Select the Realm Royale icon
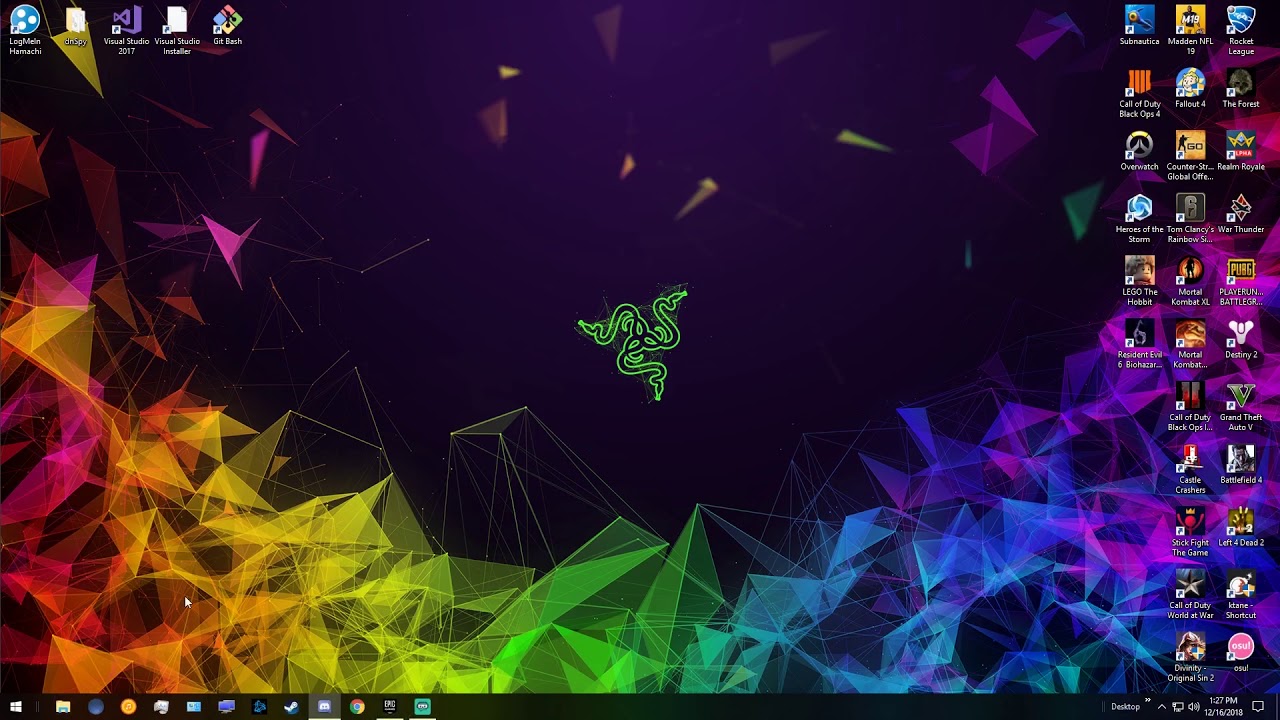1280x720 pixels. tap(1241, 152)
